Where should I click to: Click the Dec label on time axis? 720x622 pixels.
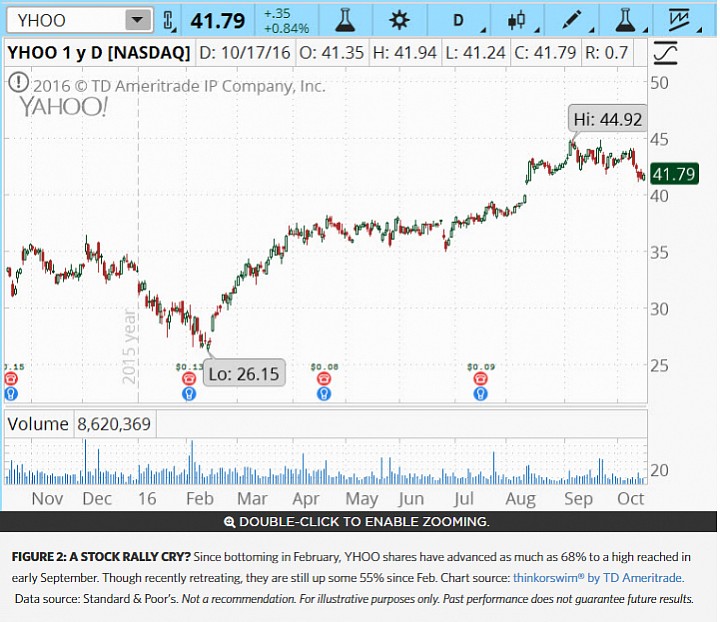[97, 499]
